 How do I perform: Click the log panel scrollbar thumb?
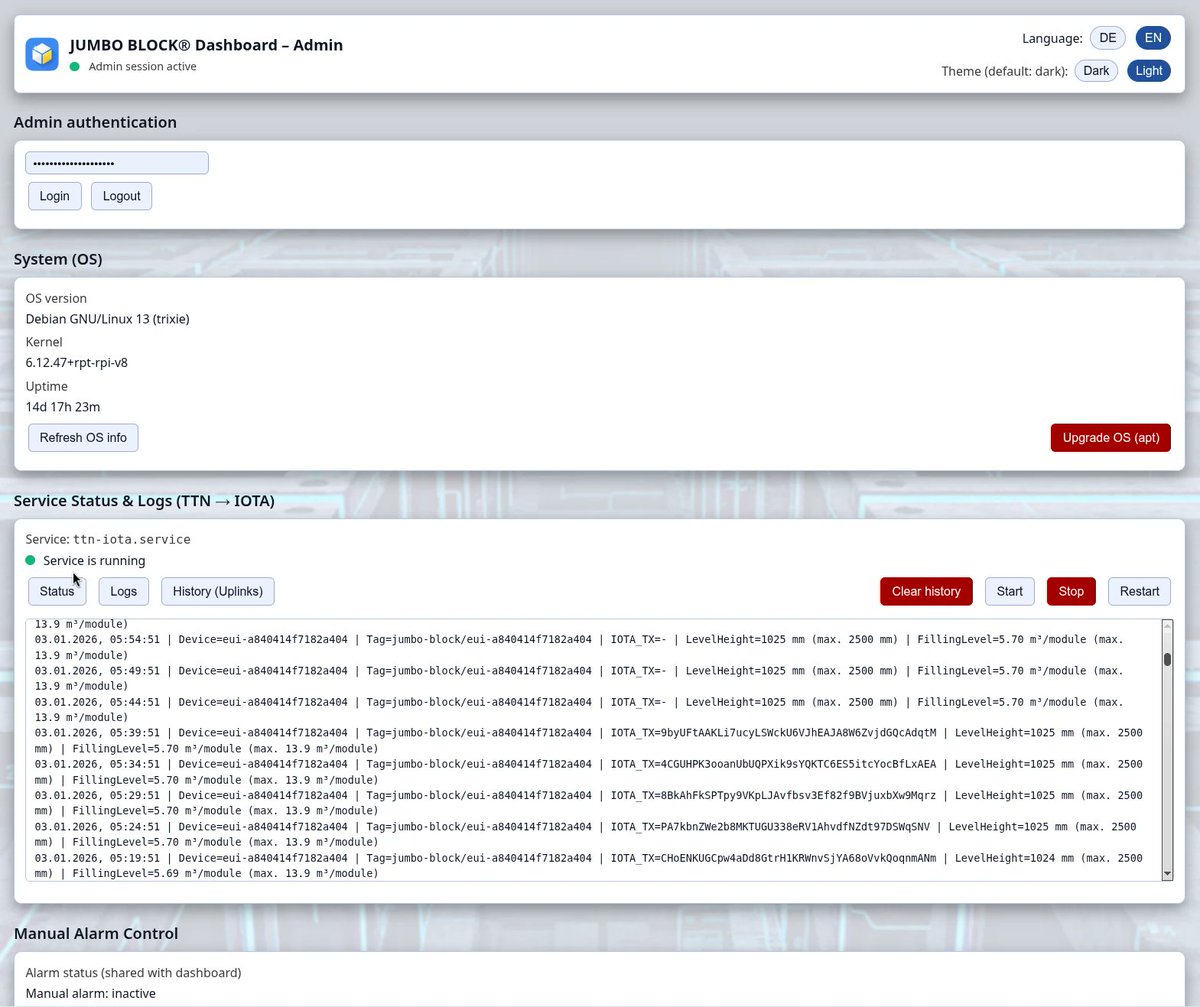point(1167,659)
